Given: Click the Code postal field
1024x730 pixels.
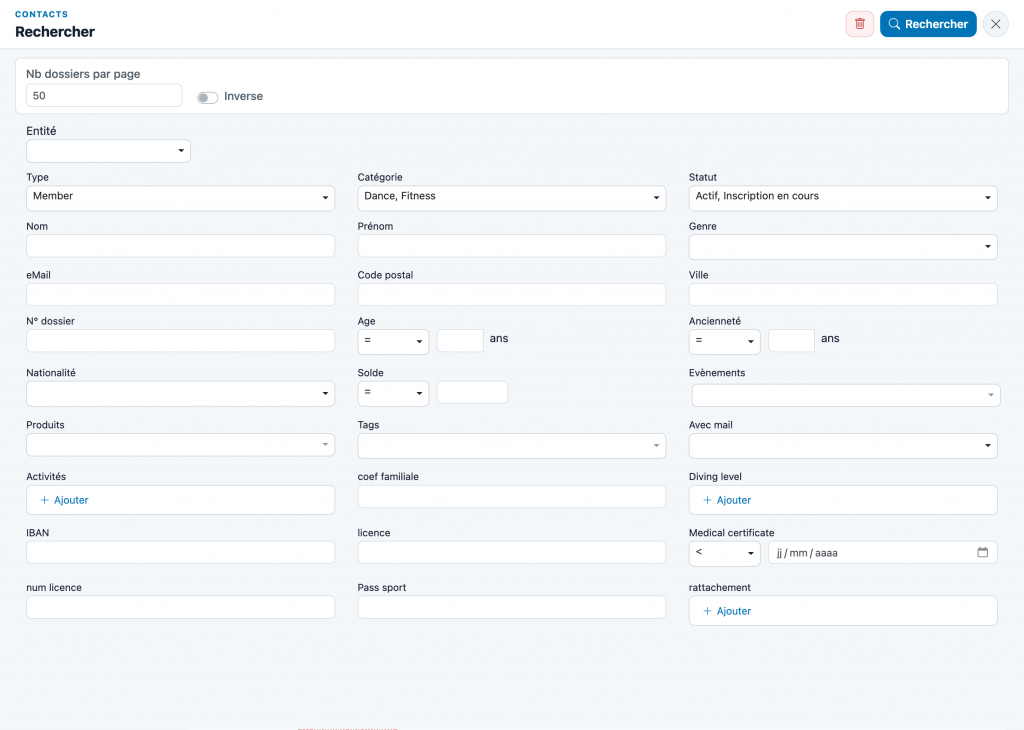Looking at the screenshot, I should coord(511,294).
